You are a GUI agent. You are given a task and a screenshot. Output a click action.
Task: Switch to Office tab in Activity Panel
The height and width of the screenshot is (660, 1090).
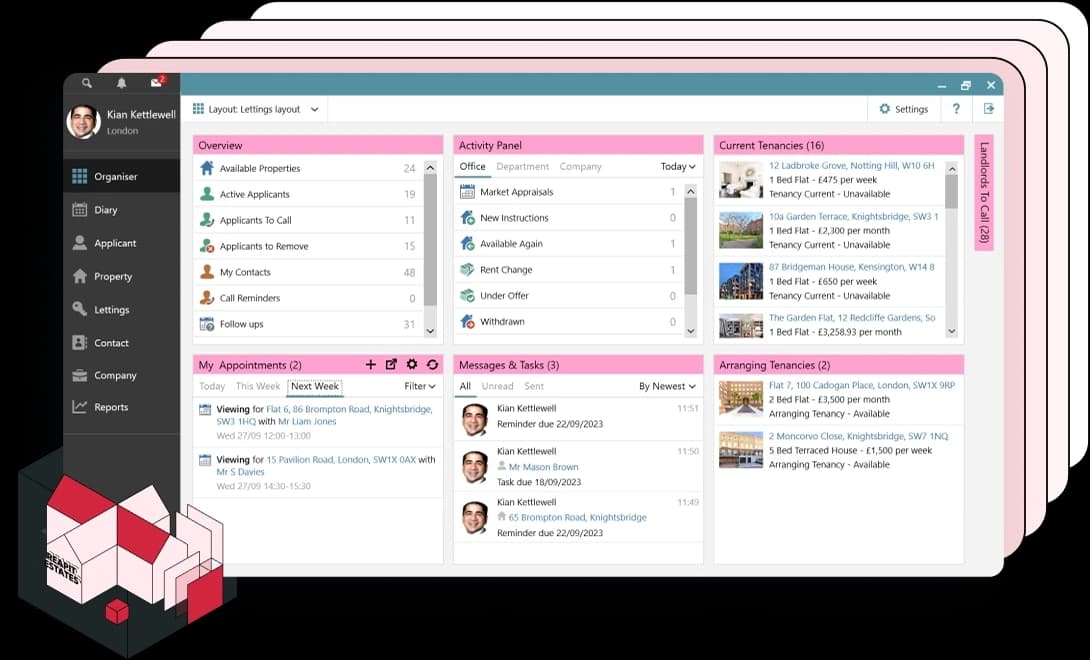tap(472, 166)
